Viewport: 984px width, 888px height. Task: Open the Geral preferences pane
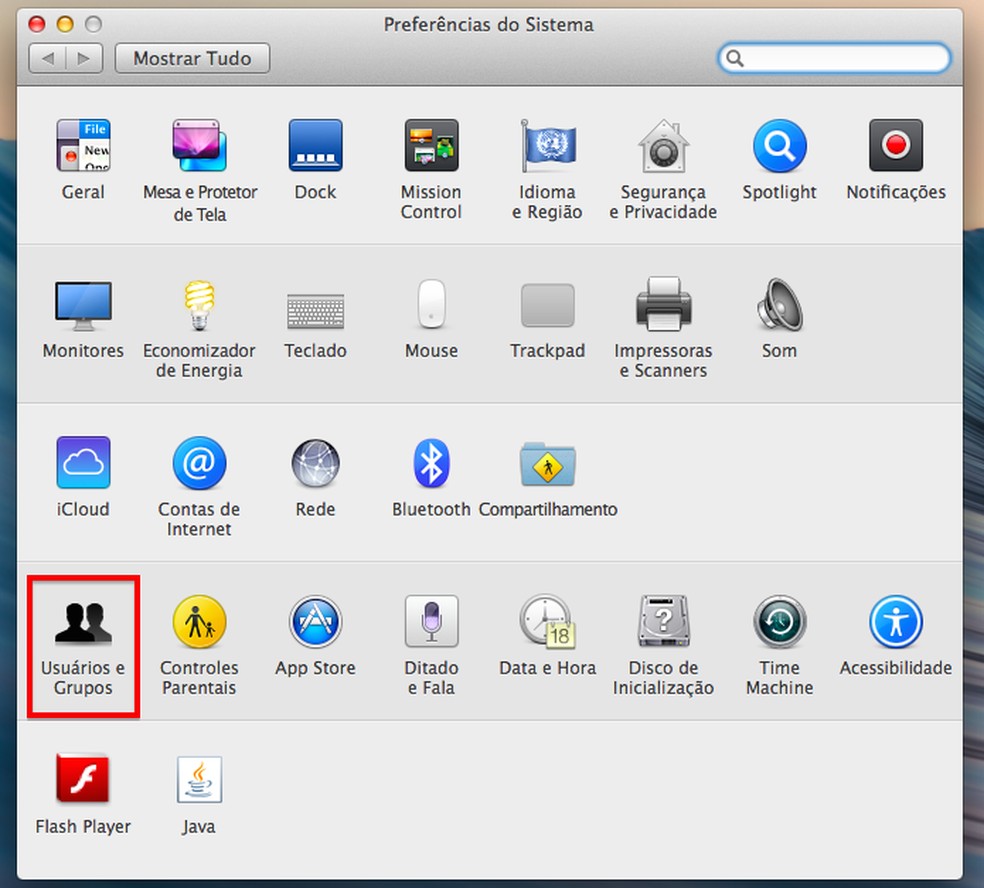pyautogui.click(x=83, y=146)
